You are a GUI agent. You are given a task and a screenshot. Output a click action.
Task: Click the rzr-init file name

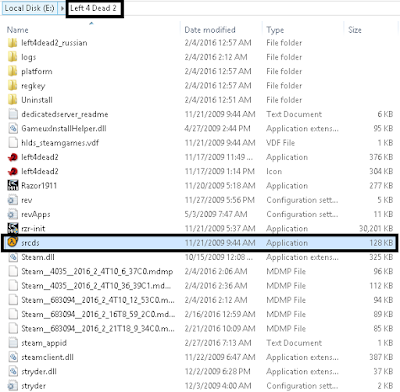(33, 229)
